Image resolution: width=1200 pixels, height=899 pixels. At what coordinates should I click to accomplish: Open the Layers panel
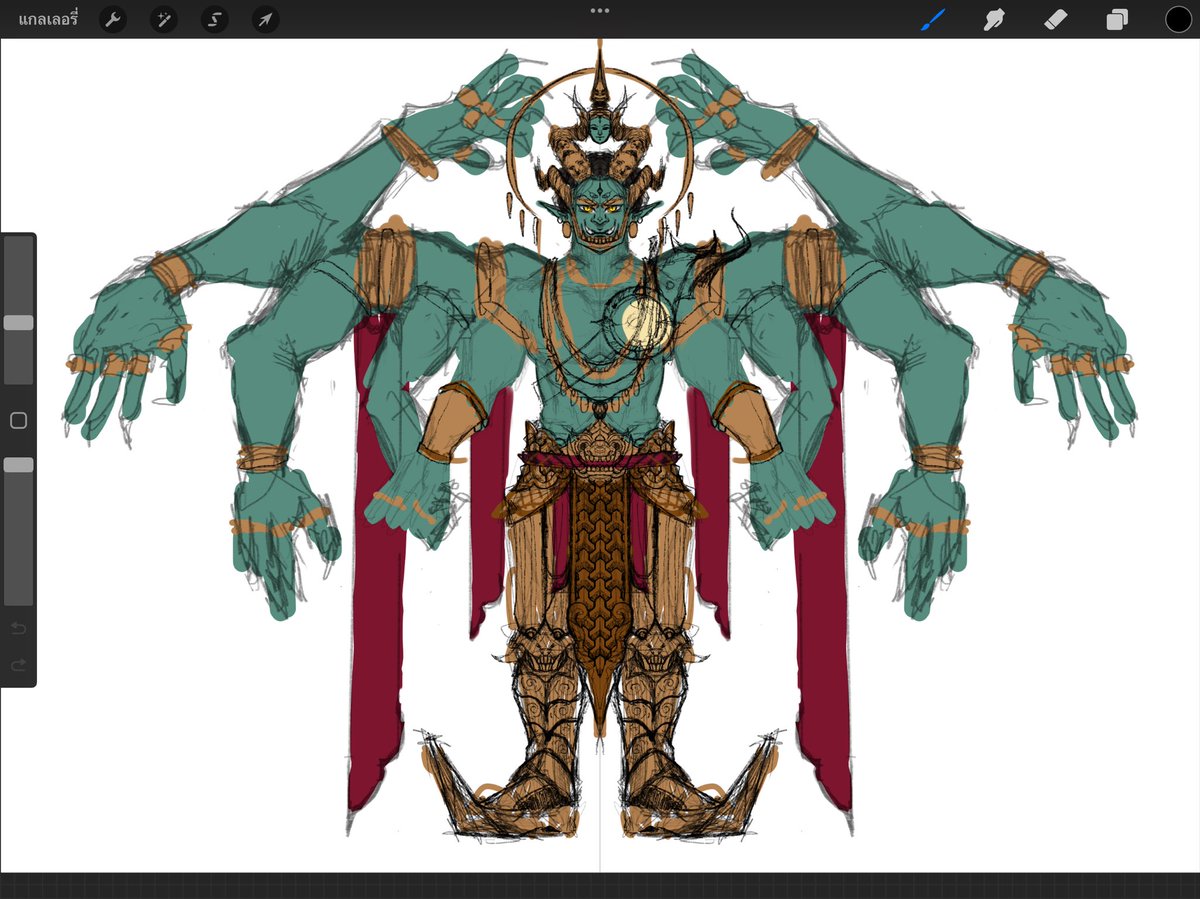pyautogui.click(x=1117, y=19)
